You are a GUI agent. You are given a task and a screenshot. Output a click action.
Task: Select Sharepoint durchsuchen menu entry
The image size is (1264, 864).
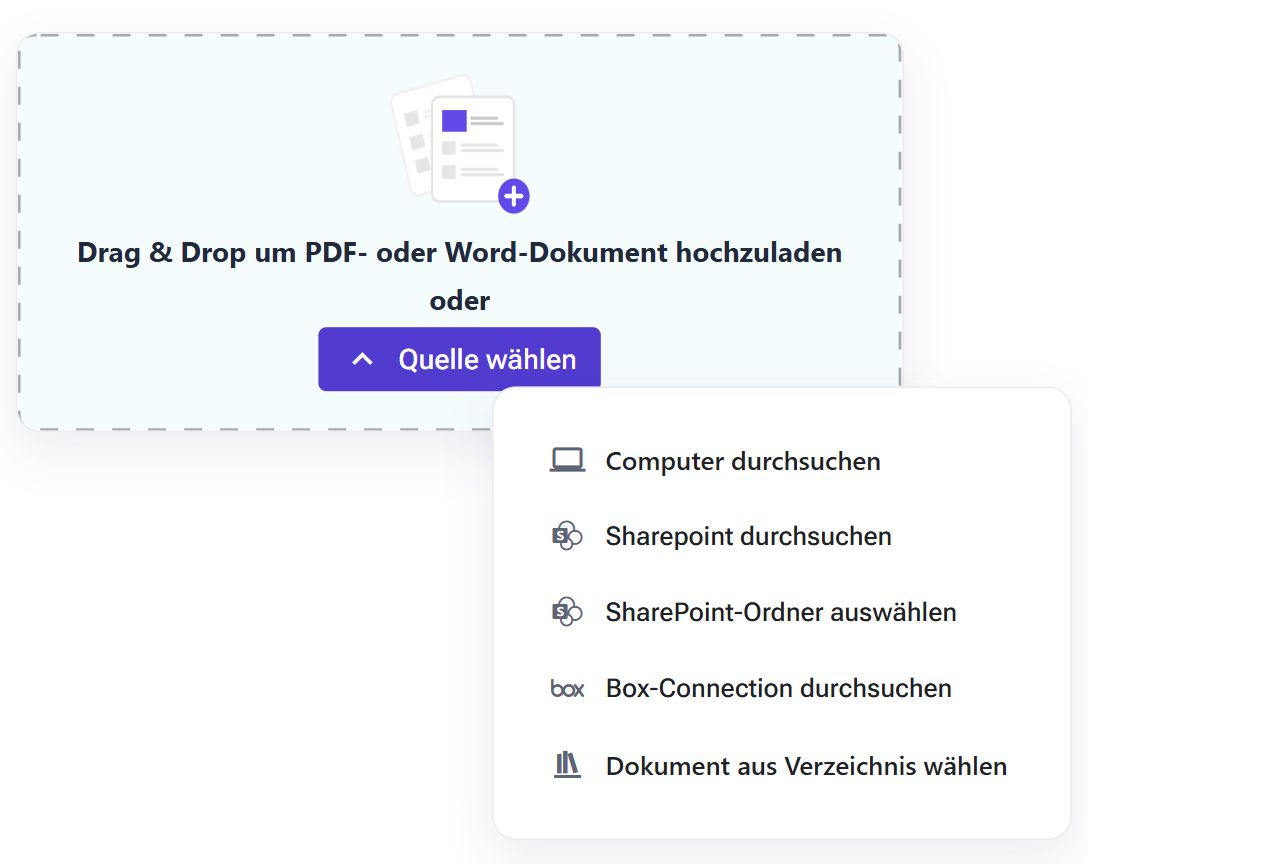pyautogui.click(x=748, y=536)
